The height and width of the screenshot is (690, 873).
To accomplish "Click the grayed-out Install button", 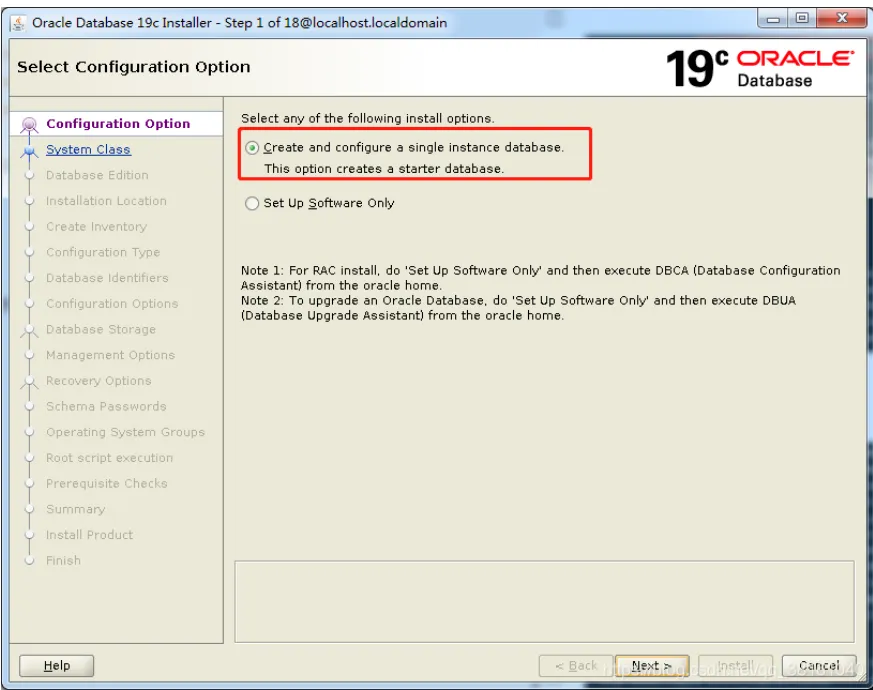I will (x=735, y=665).
